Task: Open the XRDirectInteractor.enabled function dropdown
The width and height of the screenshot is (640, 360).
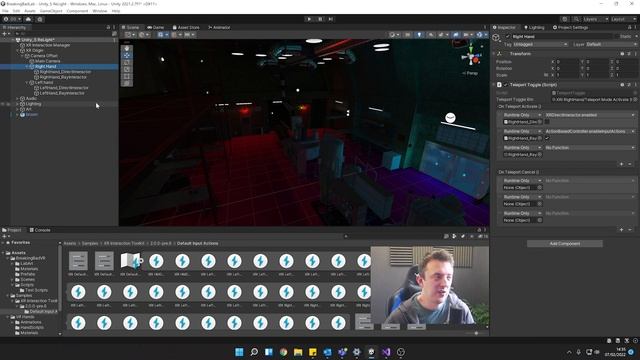Action: (590, 115)
